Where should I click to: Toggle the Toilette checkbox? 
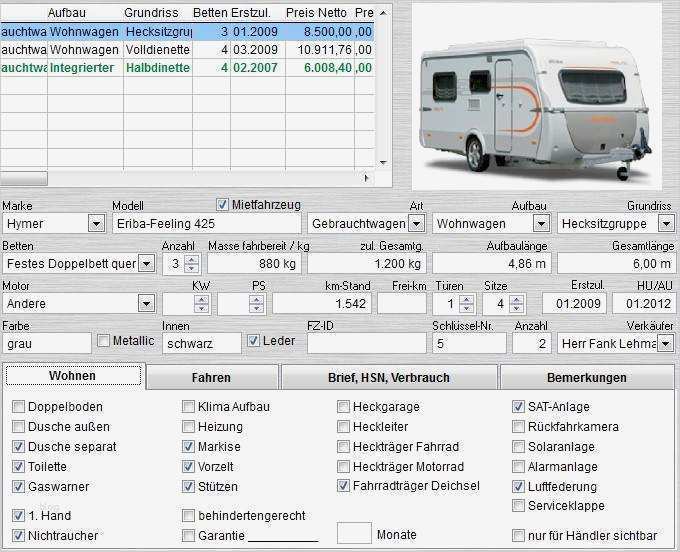click(x=18, y=467)
